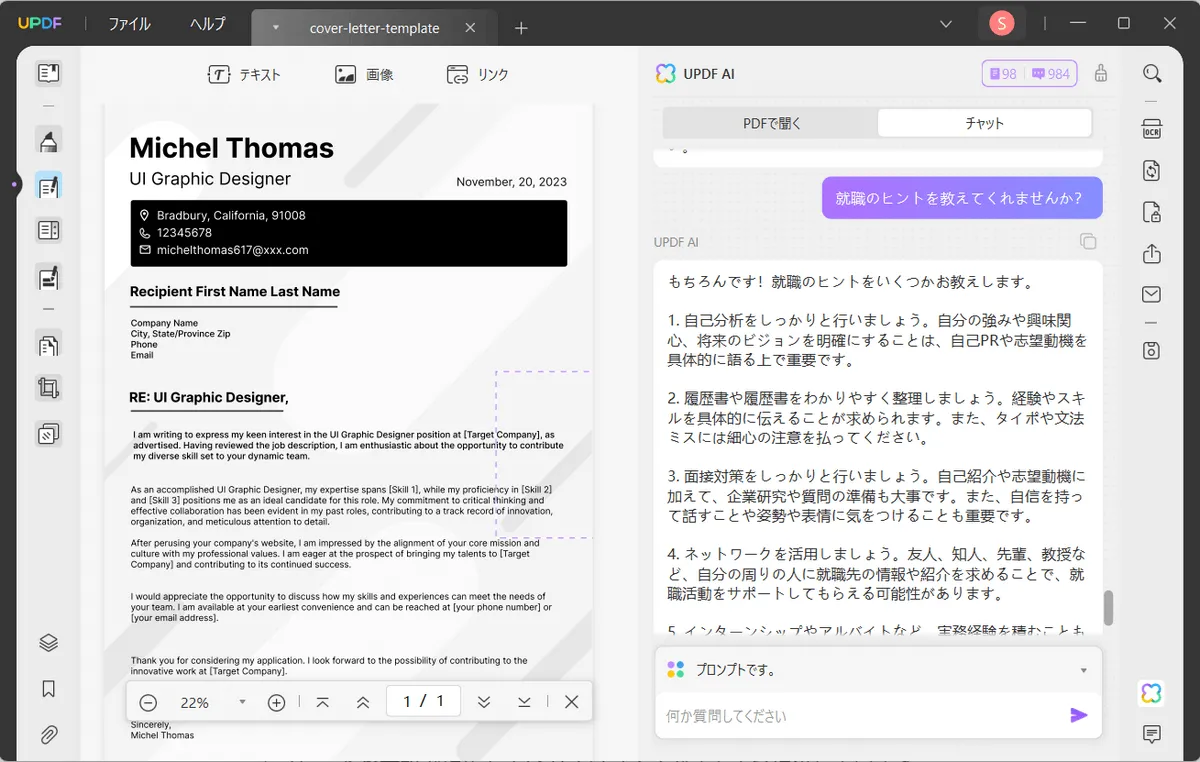
Task: Open the Form/Sign tool in left sidebar
Action: [x=48, y=277]
